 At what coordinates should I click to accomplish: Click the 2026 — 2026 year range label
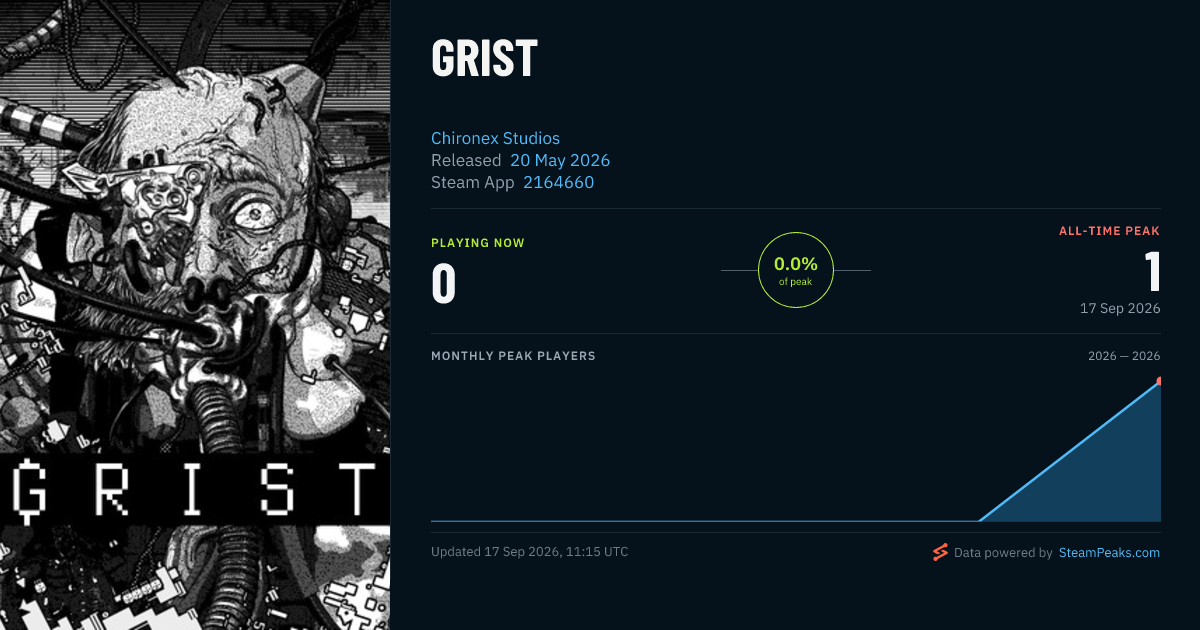(x=1124, y=356)
